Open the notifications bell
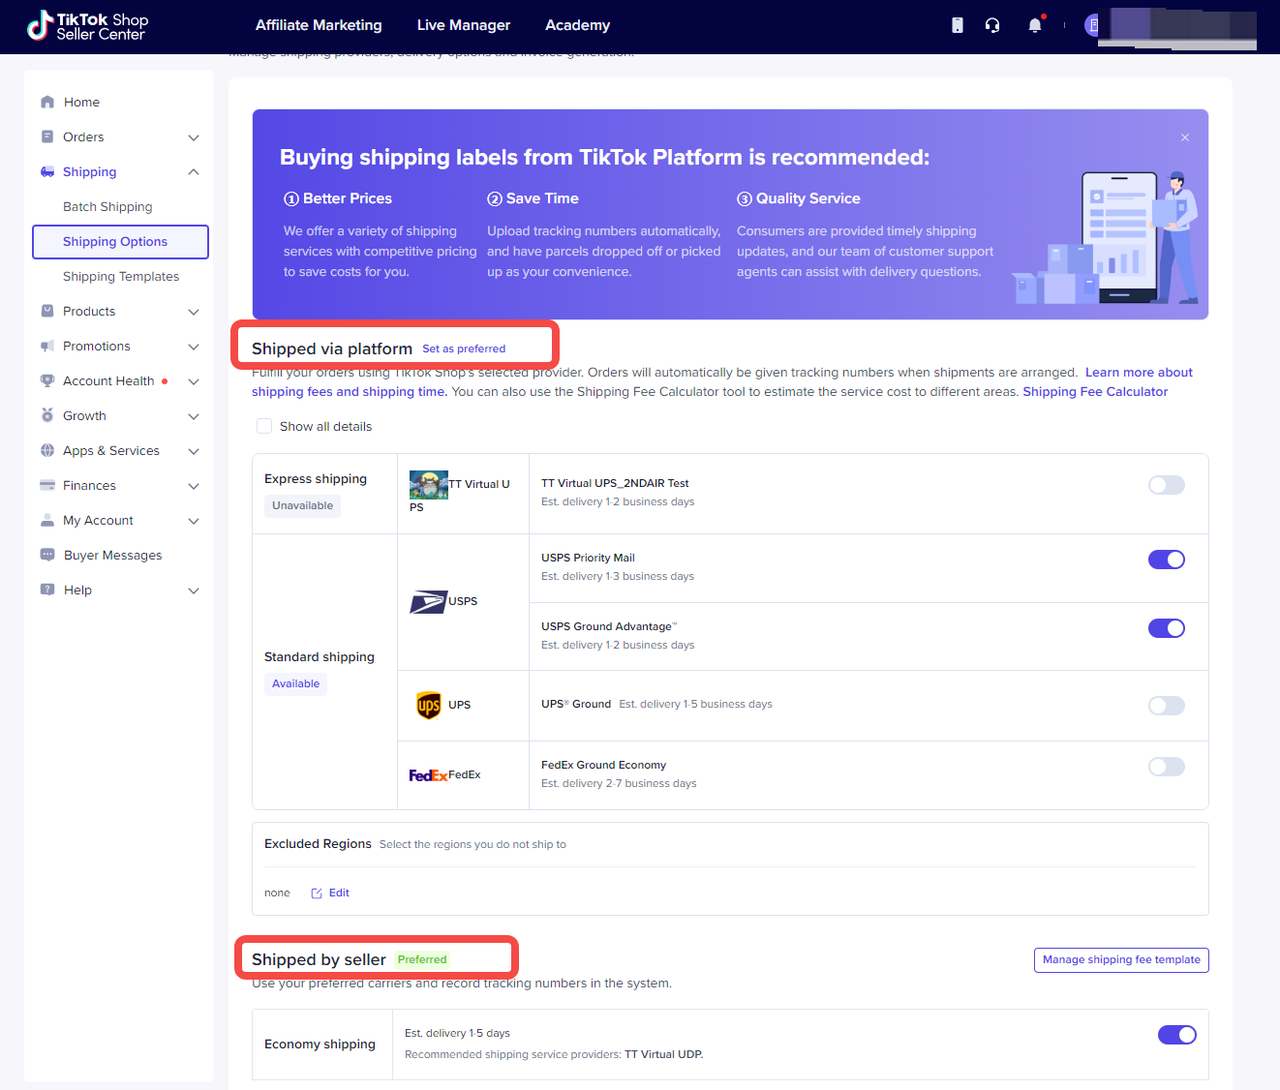Viewport: 1280px width, 1090px height. [x=1035, y=25]
